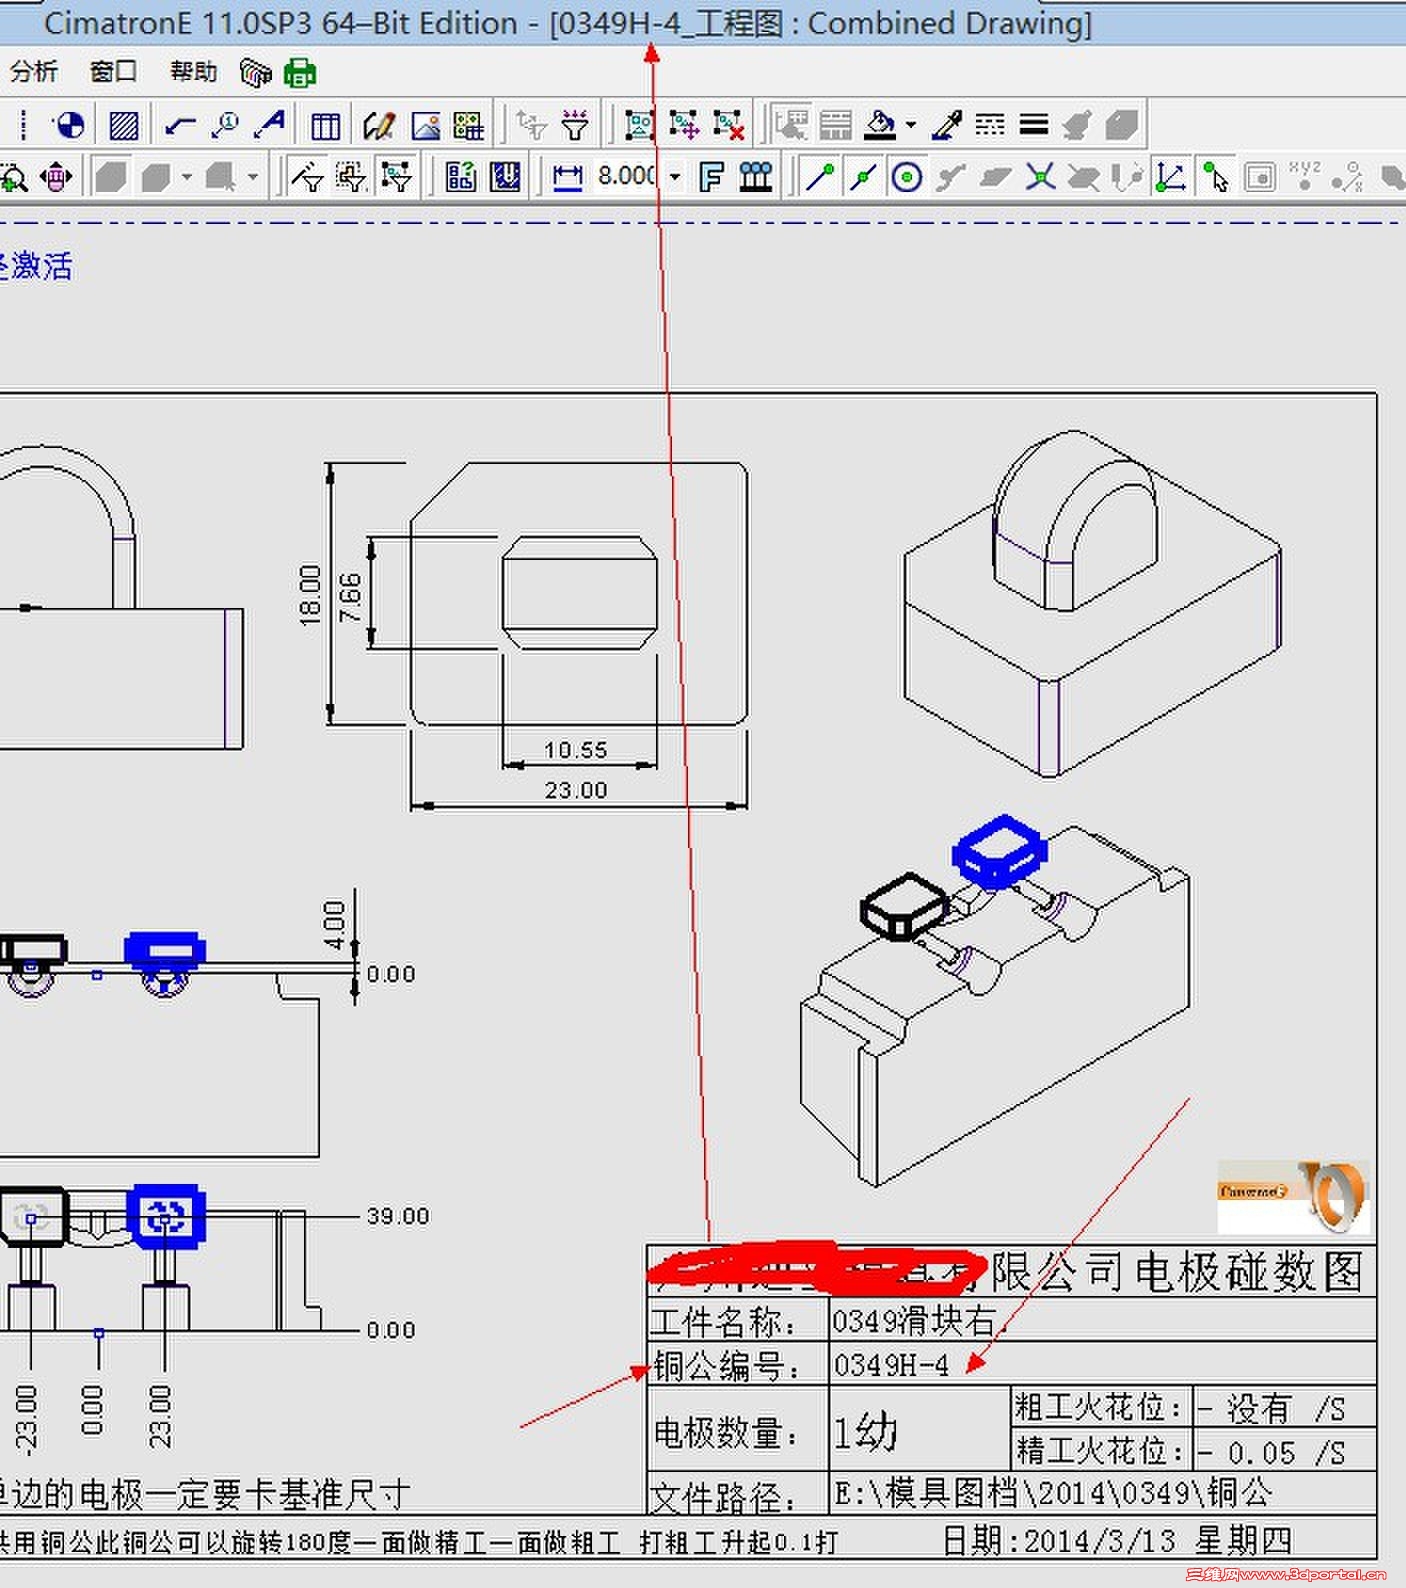This screenshot has width=1406, height=1588.
Task: Click the box selection filter funnel
Action: 351,178
